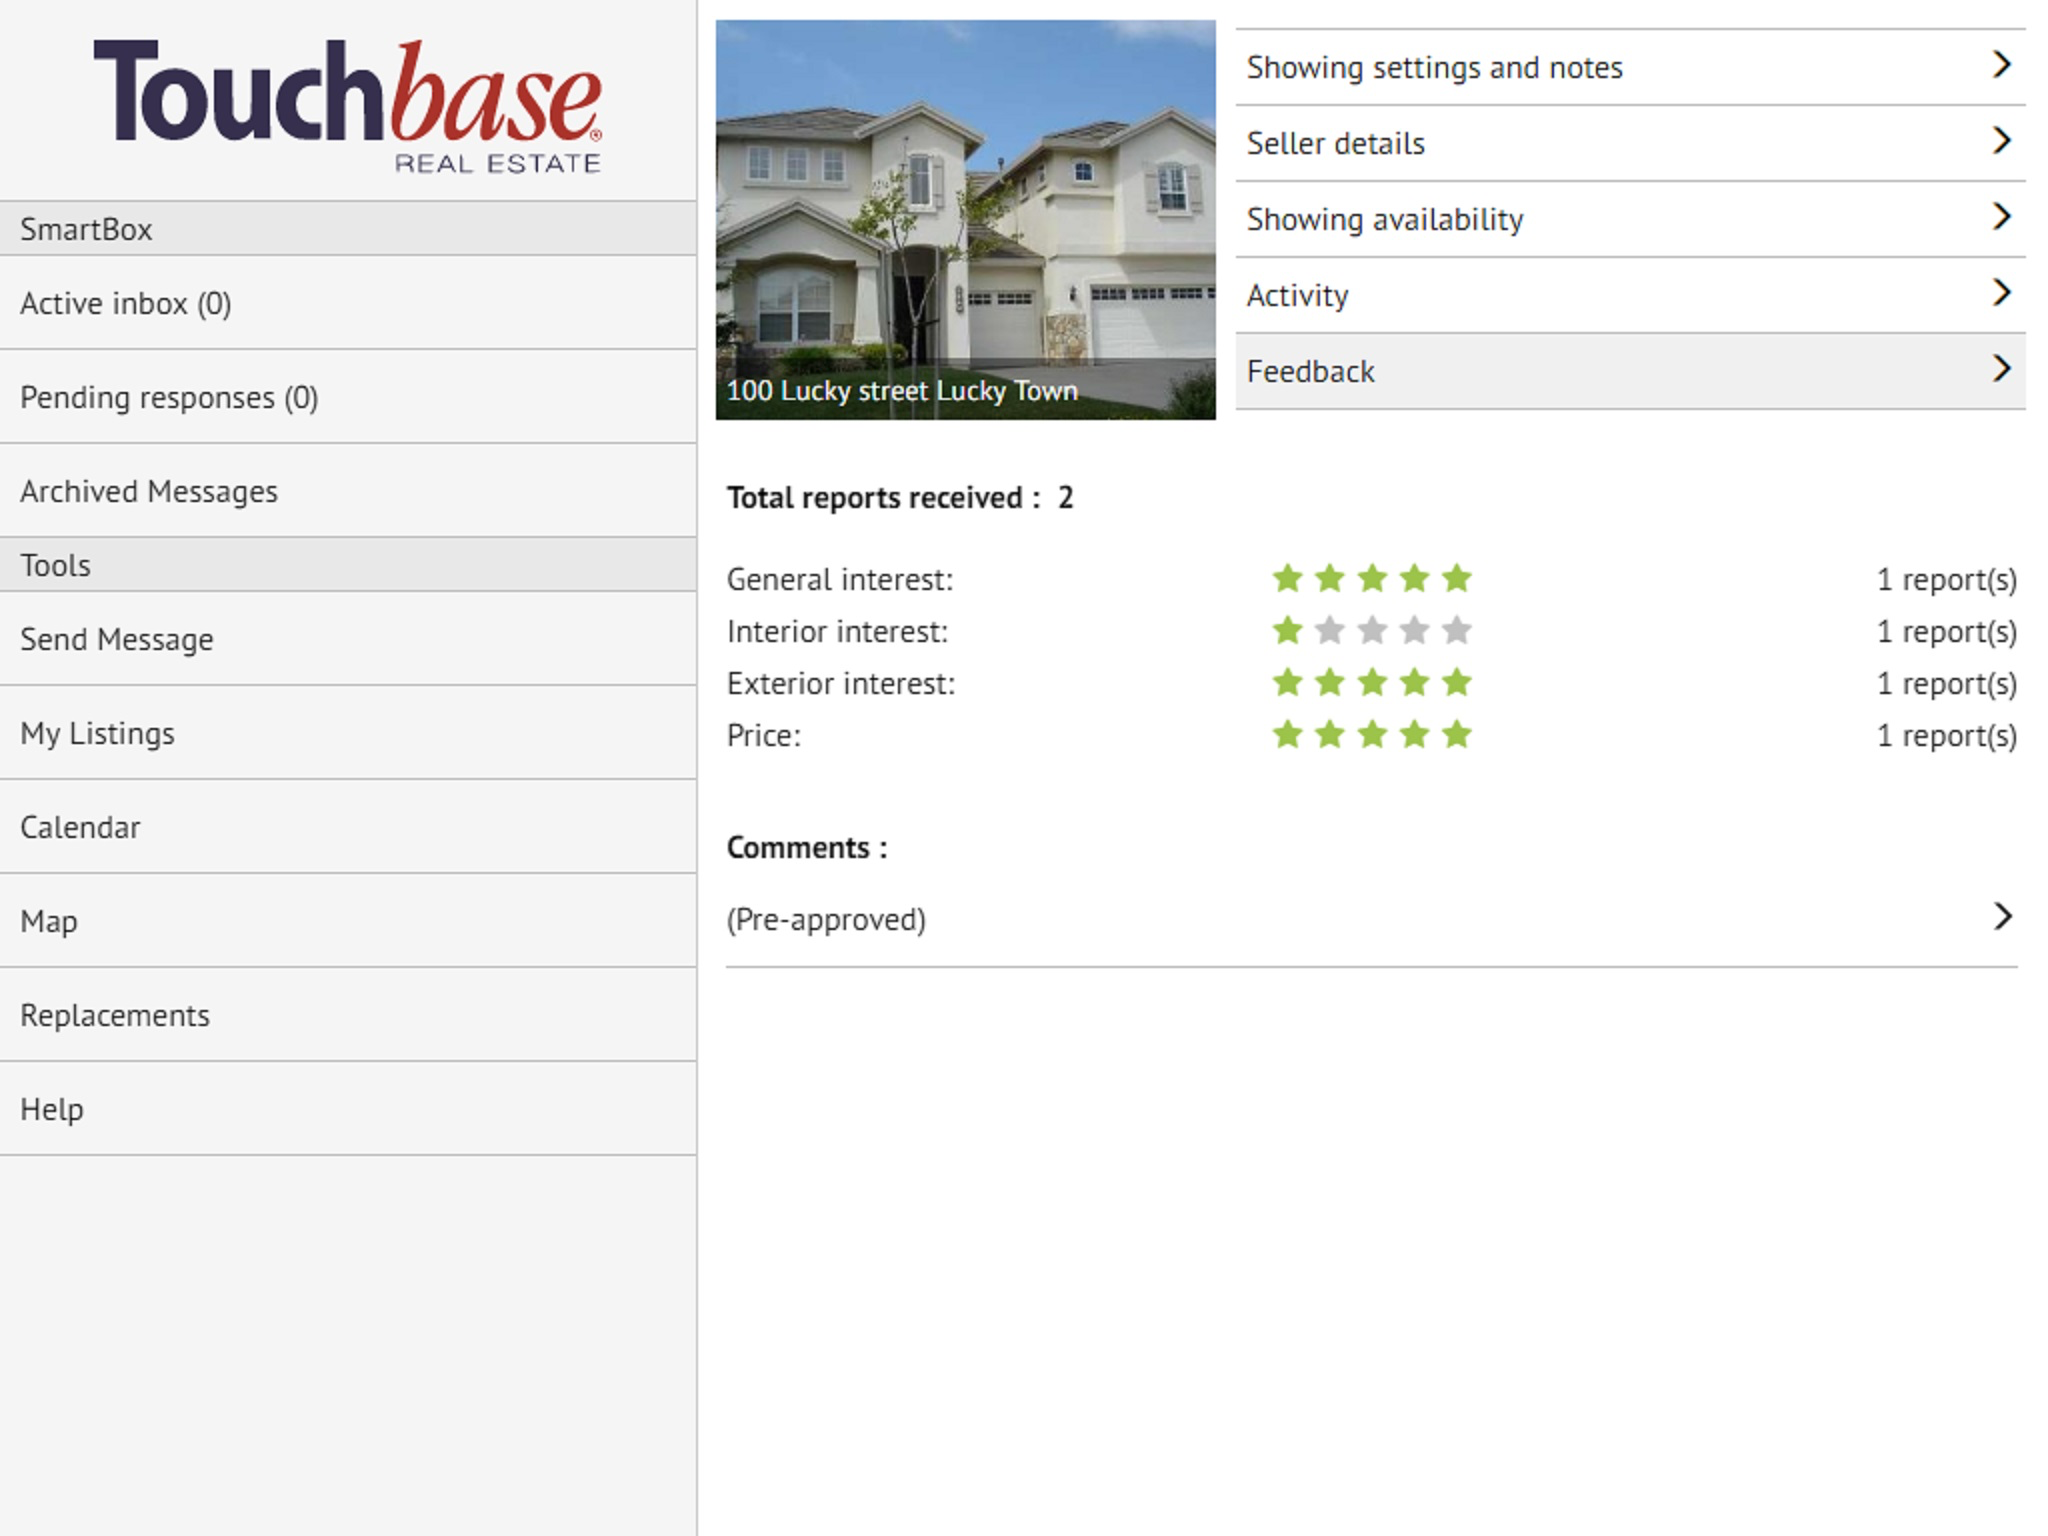Go to Replacements page
Image resolution: width=2048 pixels, height=1536 pixels.
[115, 1015]
